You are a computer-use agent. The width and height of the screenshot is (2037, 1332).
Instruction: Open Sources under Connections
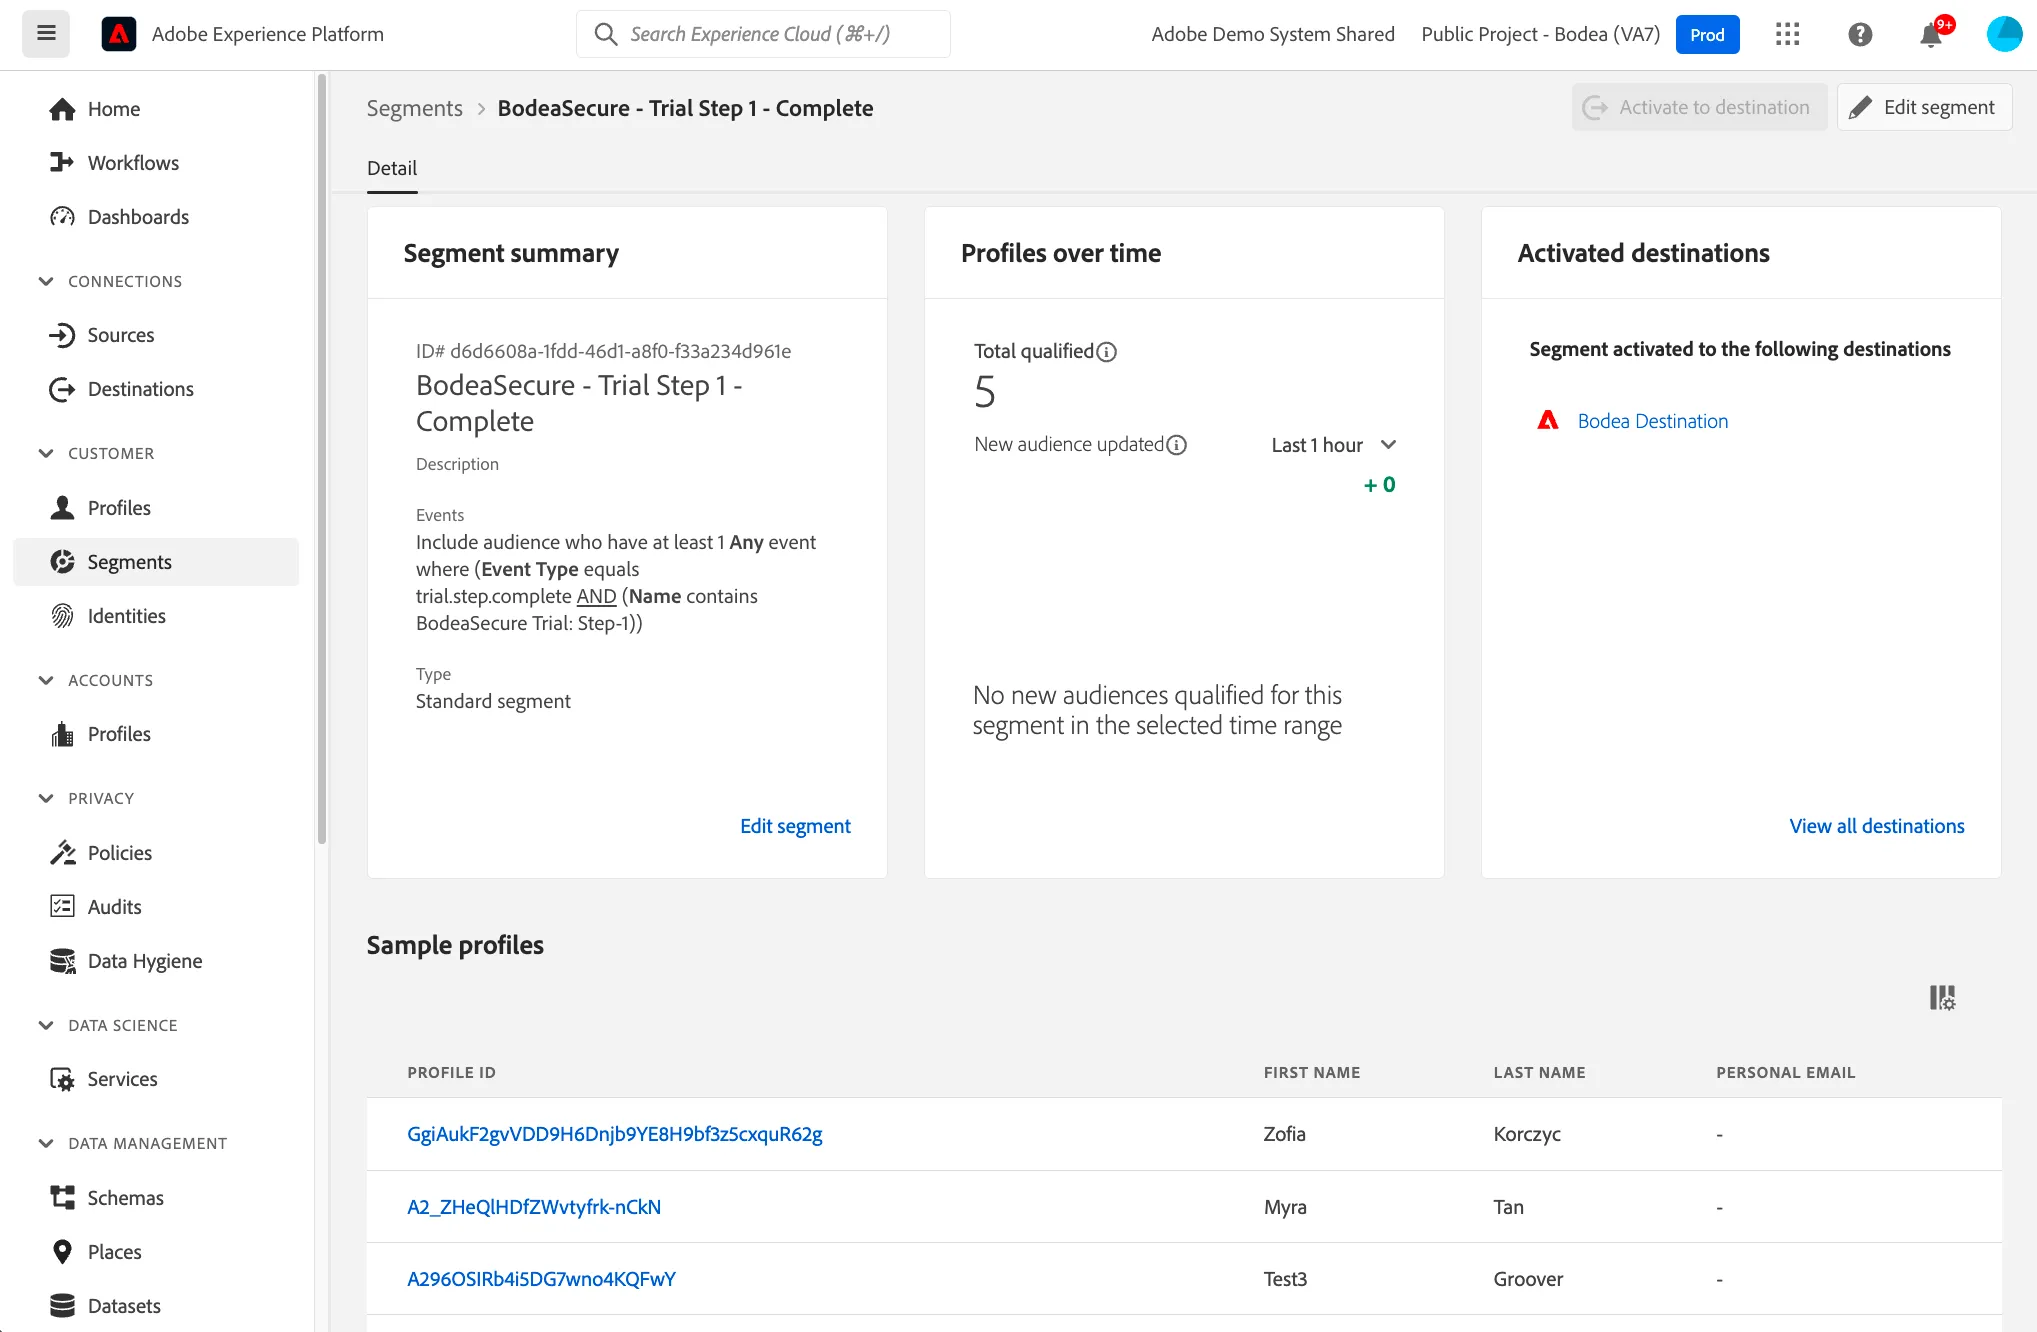point(156,335)
